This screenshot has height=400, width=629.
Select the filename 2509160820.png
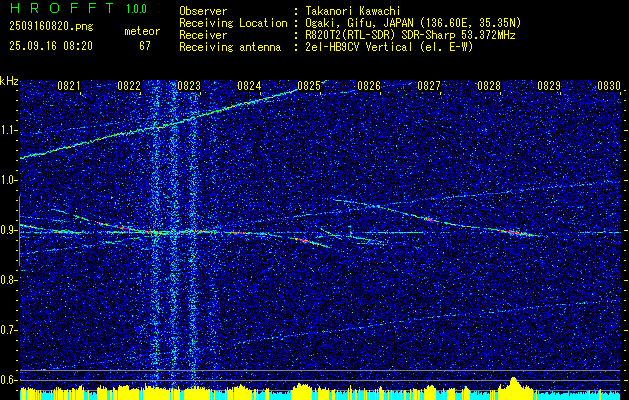pos(51,27)
